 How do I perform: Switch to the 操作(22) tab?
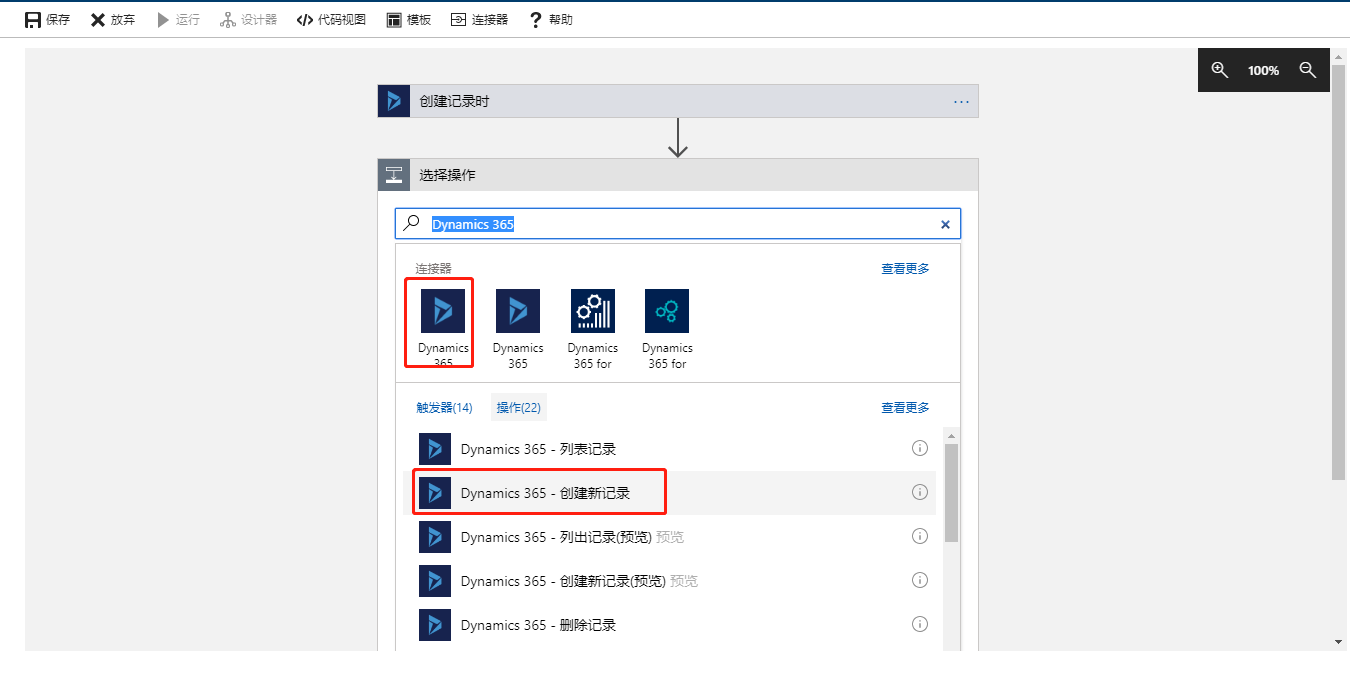pyautogui.click(x=519, y=407)
